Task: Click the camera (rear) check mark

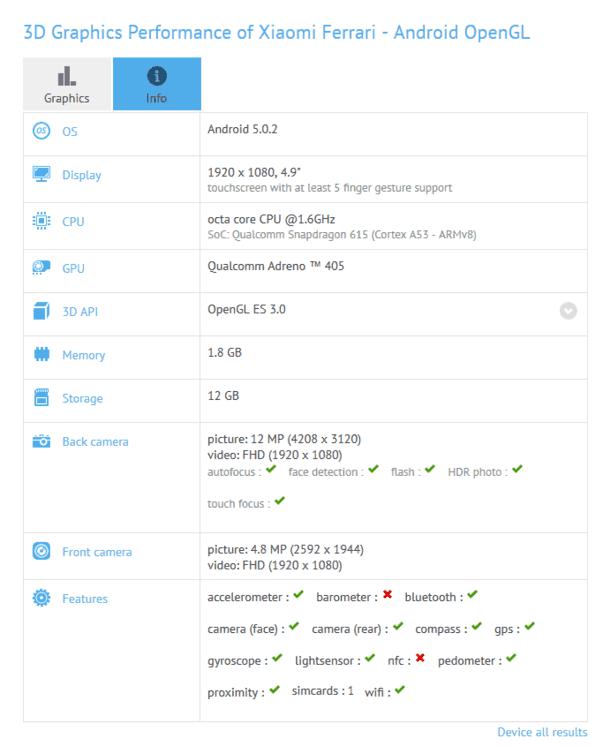Action: tap(398, 626)
